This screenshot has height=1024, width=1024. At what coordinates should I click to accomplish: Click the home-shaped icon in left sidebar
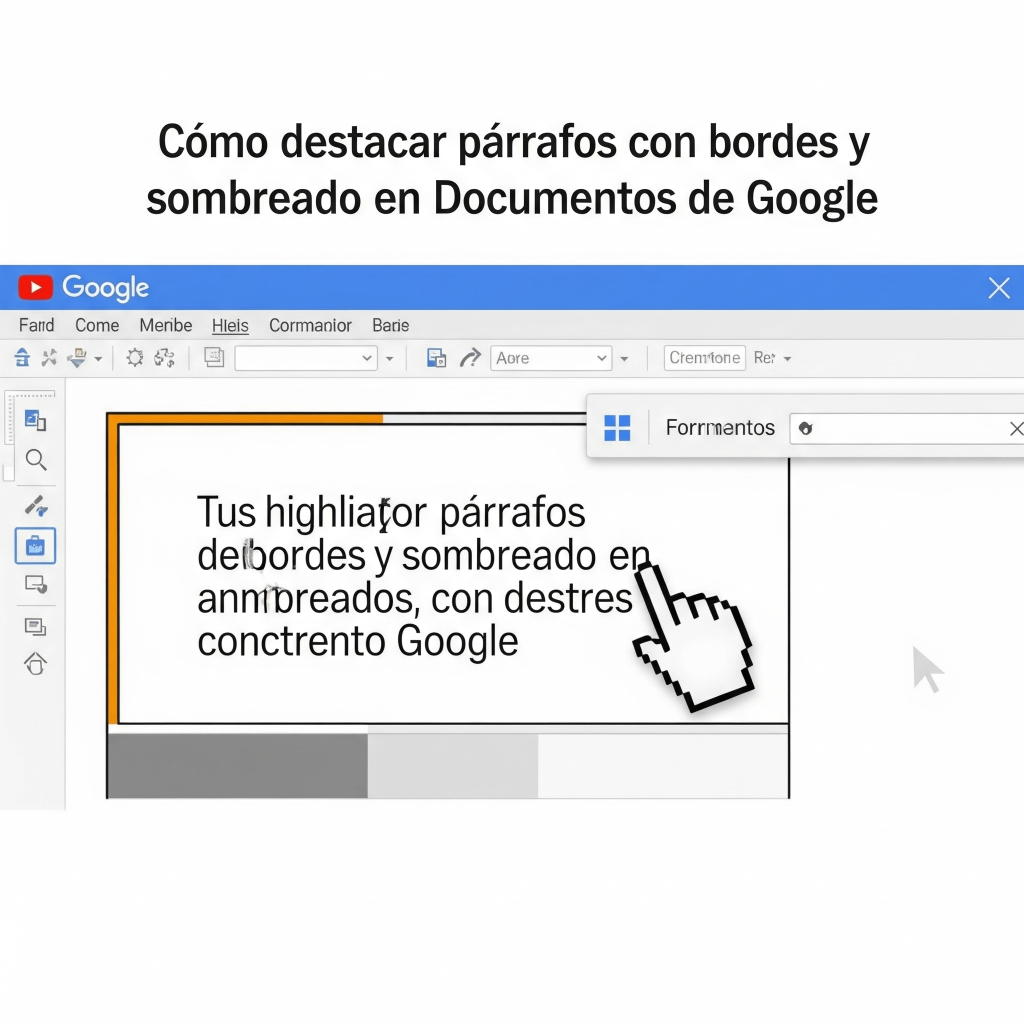click(36, 664)
